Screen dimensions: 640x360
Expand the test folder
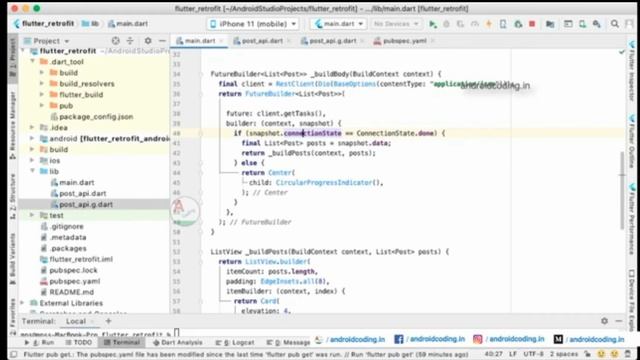pyautogui.click(x=32, y=215)
